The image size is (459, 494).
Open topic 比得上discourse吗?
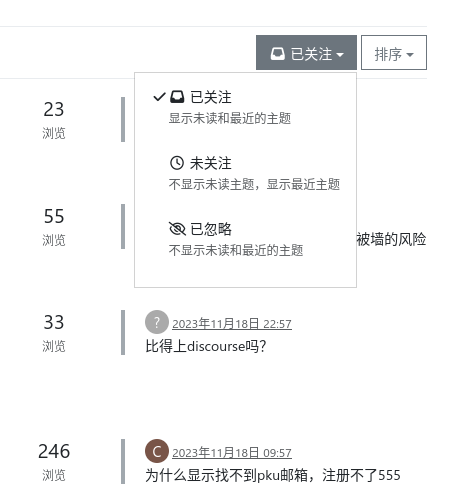tap(206, 346)
